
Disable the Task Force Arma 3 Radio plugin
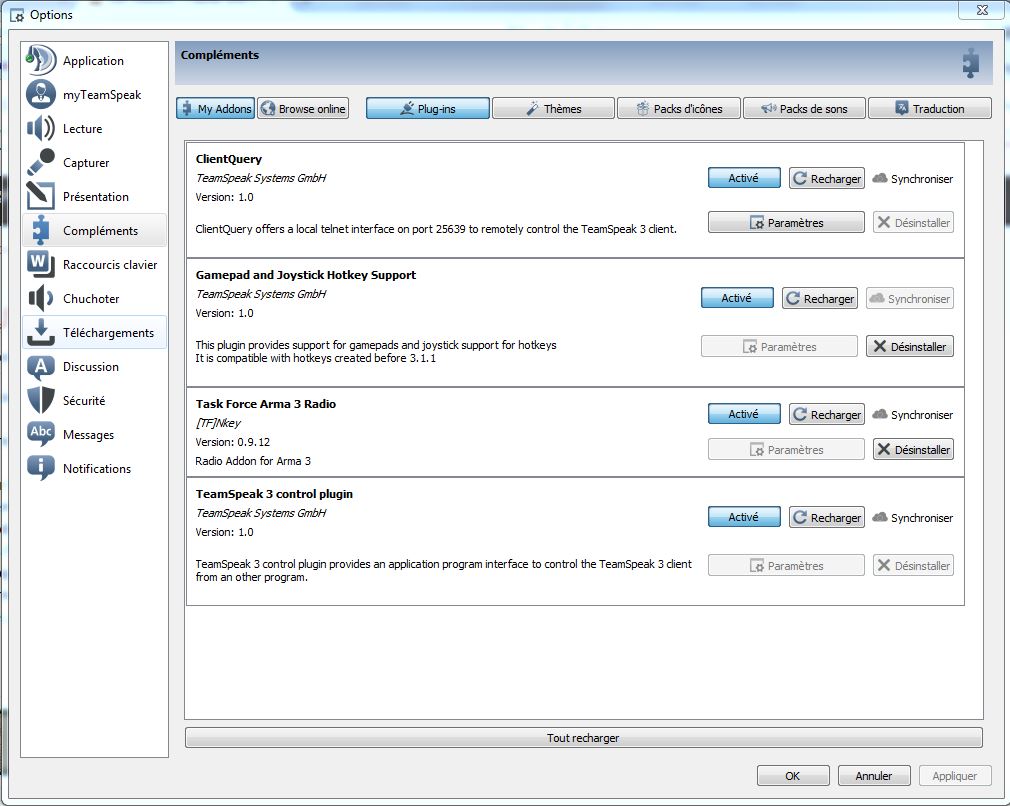743,414
